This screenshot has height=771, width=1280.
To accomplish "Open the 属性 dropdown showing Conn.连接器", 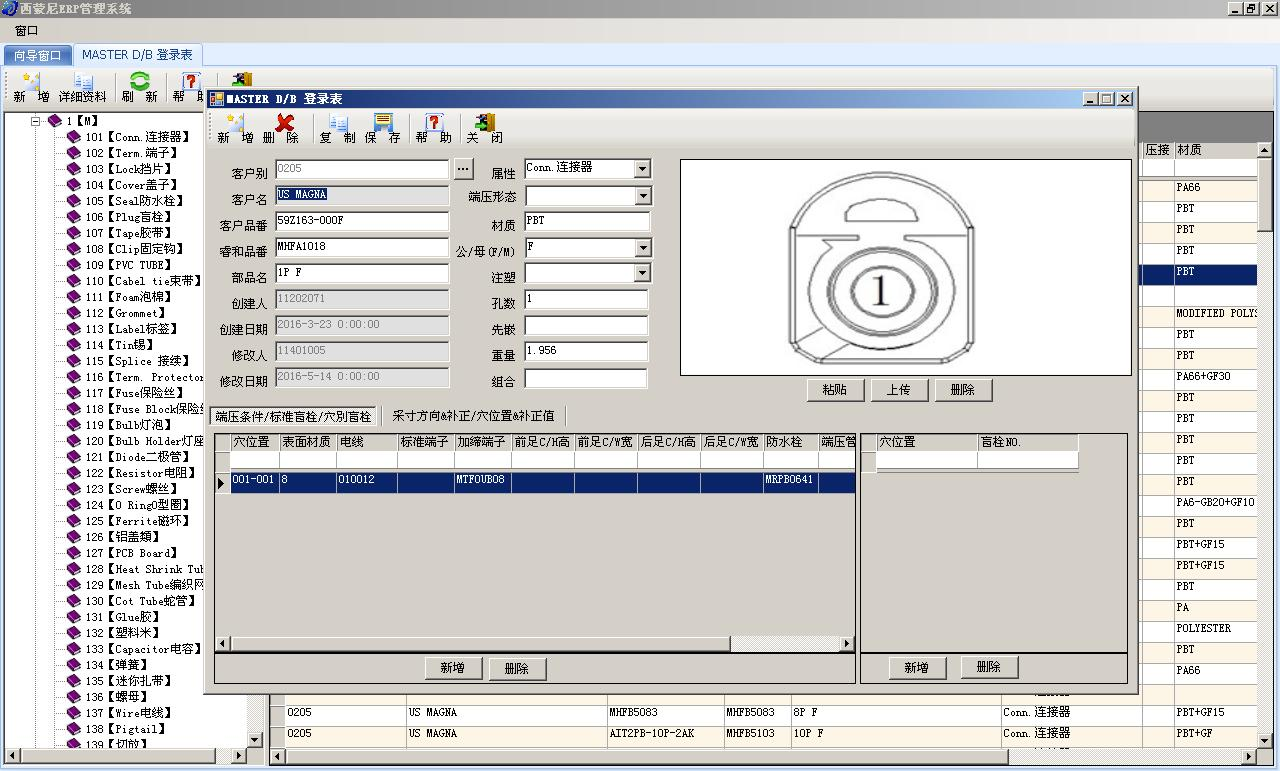I will [642, 170].
